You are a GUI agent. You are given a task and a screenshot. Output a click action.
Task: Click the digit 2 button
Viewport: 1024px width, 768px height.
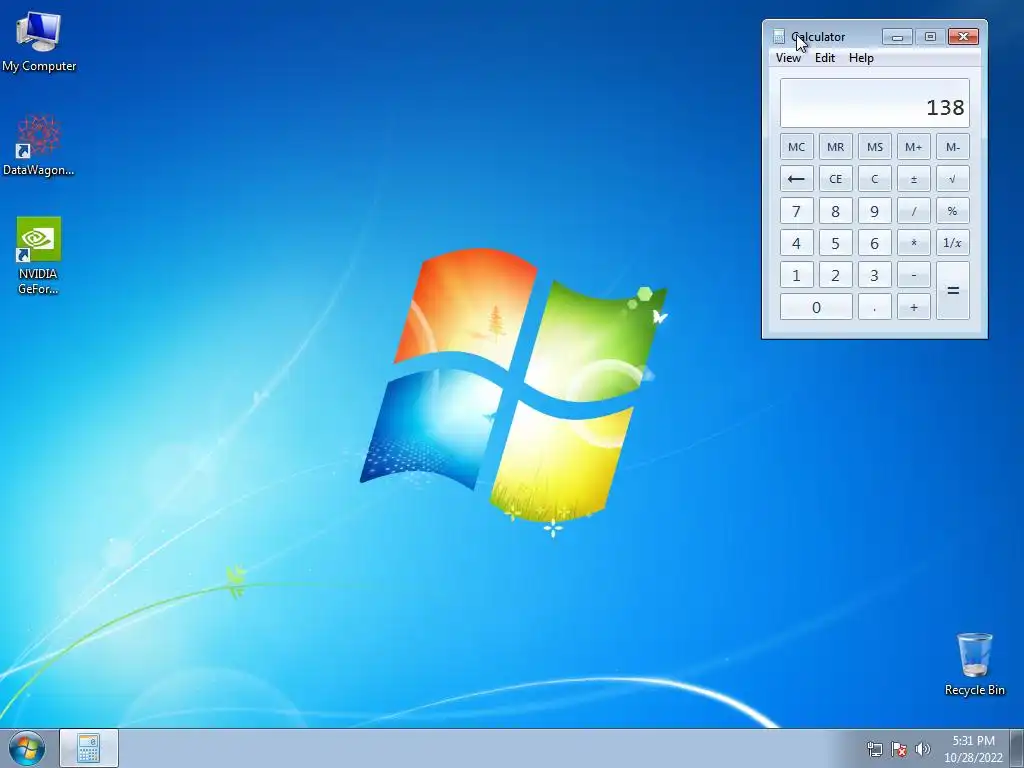click(x=835, y=275)
